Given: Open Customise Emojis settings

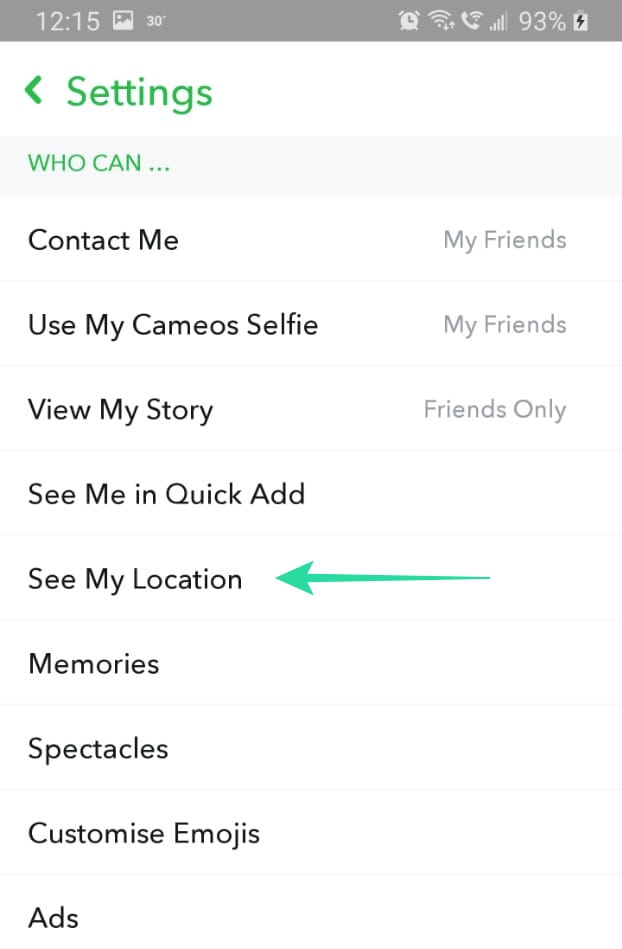Looking at the screenshot, I should (144, 833).
